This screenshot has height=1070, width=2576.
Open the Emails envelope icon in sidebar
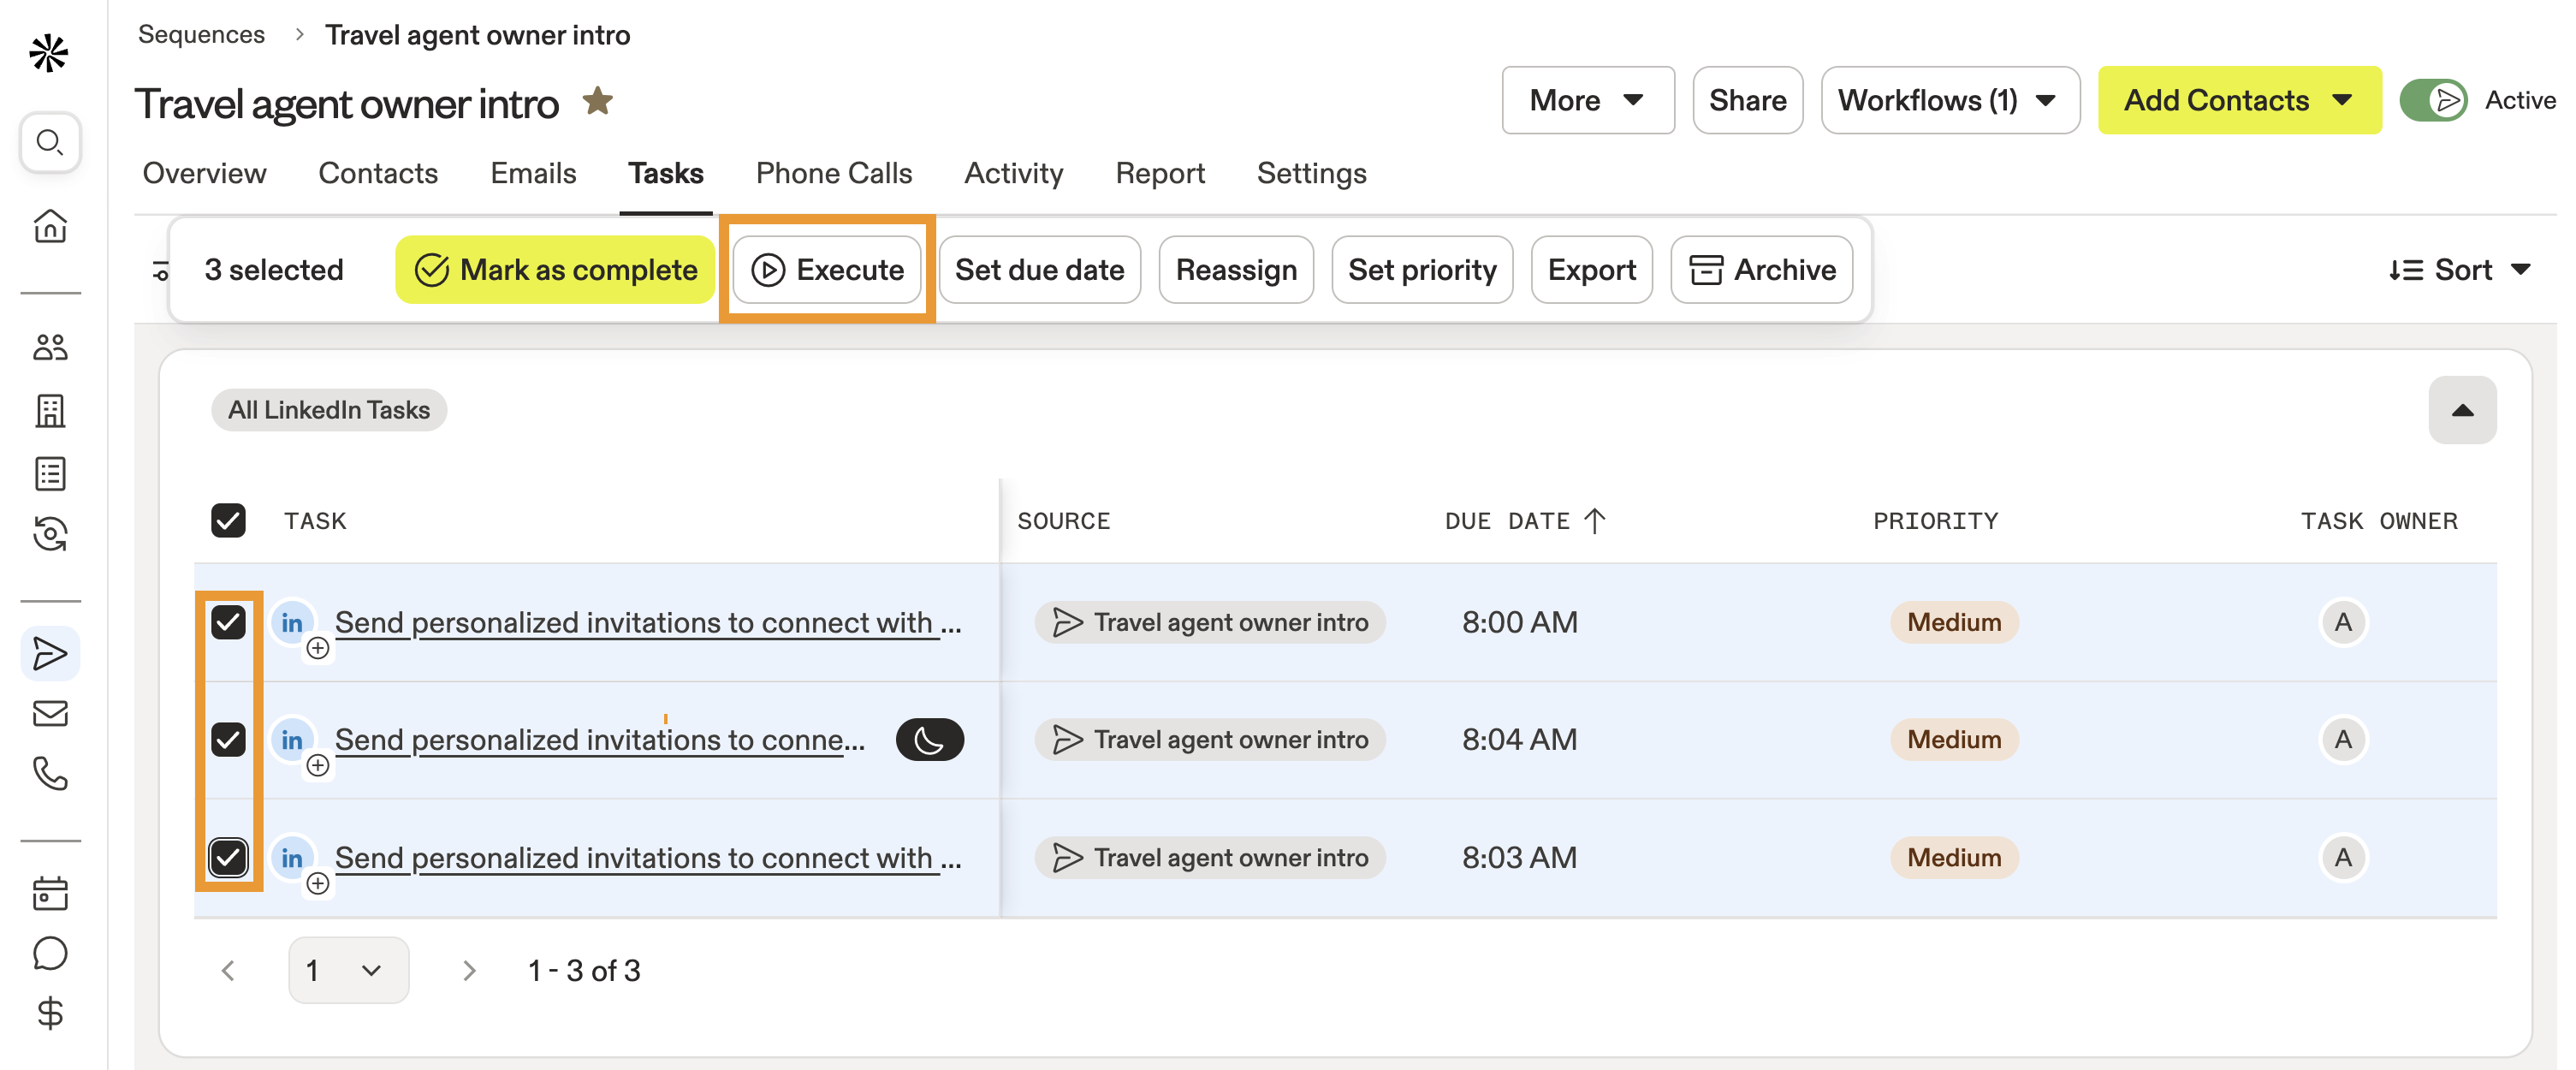tap(49, 713)
